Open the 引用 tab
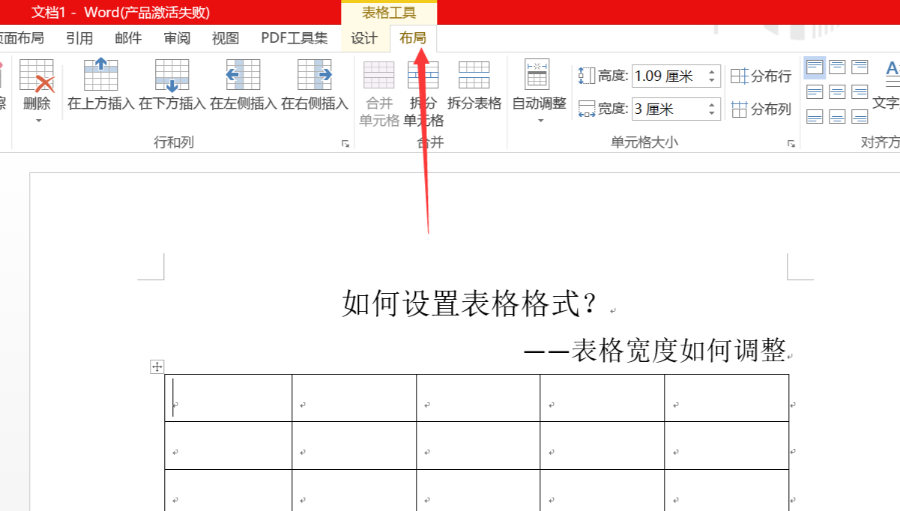Image resolution: width=900 pixels, height=511 pixels. pos(79,38)
